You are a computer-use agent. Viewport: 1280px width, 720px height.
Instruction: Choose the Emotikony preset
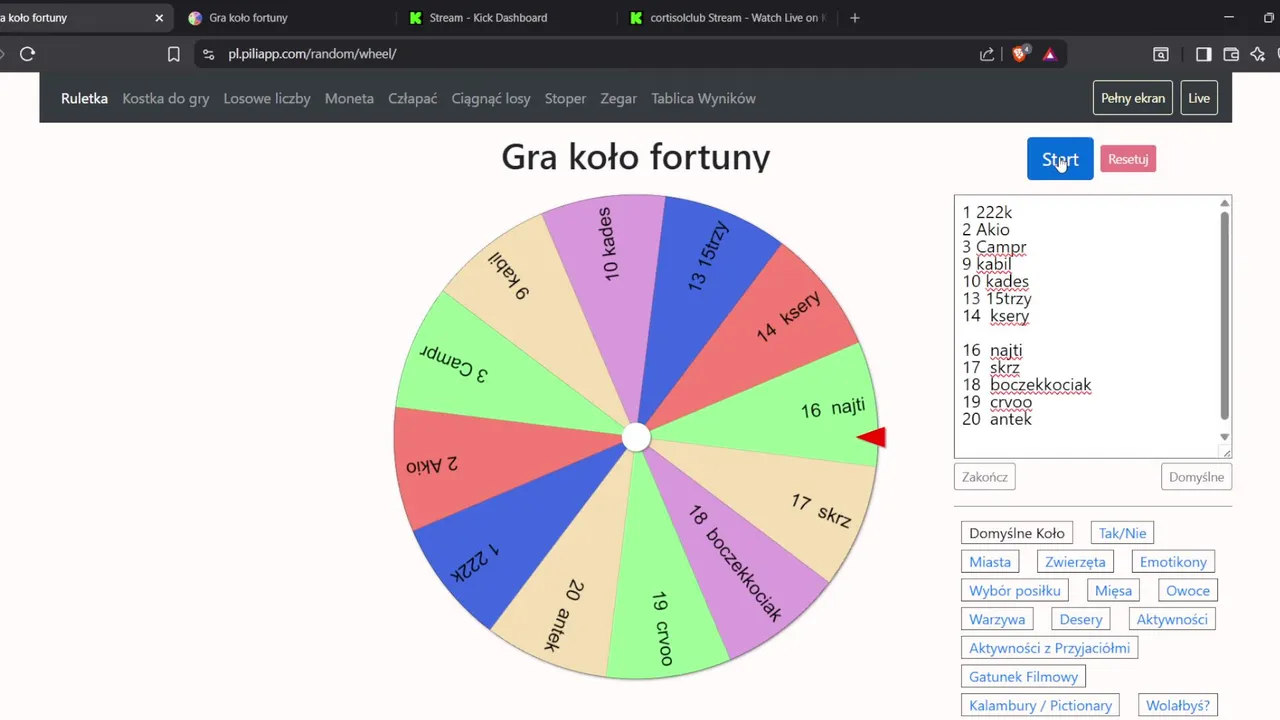click(1173, 562)
